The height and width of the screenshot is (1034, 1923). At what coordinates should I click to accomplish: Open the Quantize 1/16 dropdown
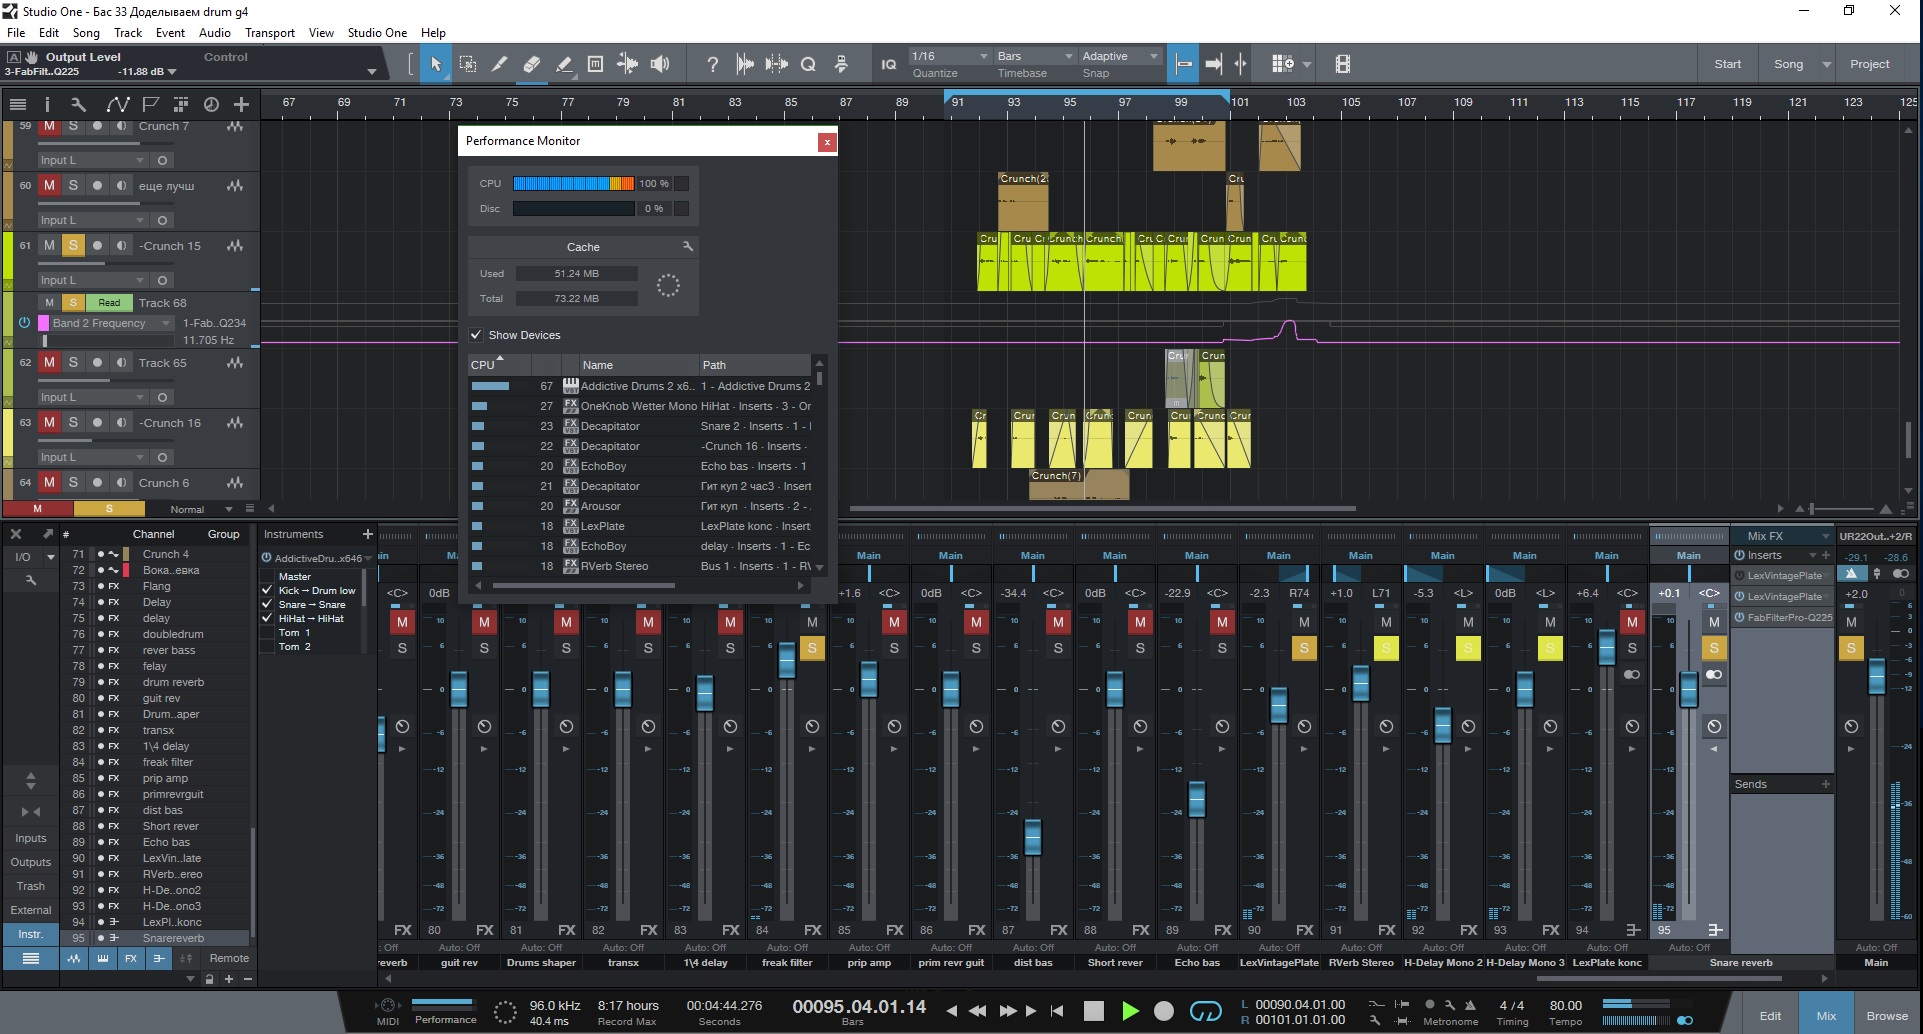point(949,56)
